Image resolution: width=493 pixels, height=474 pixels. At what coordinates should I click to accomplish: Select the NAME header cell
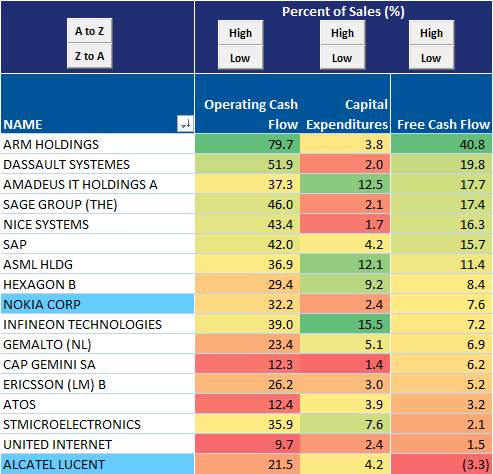pyautogui.click(x=97, y=104)
